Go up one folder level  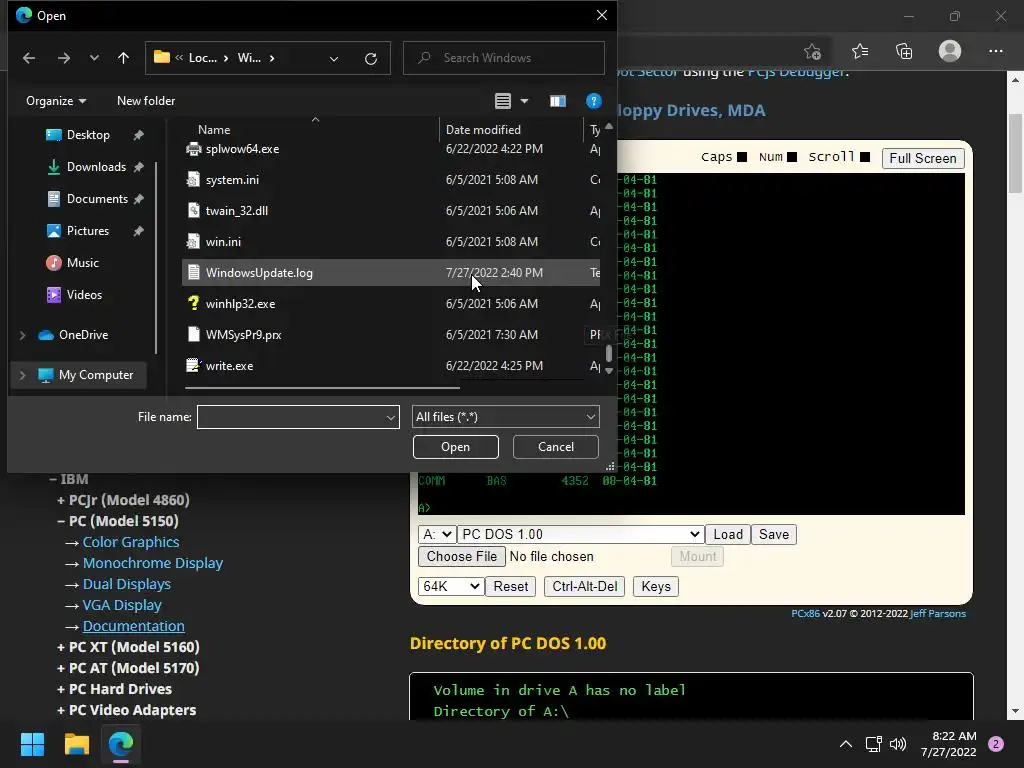click(123, 58)
